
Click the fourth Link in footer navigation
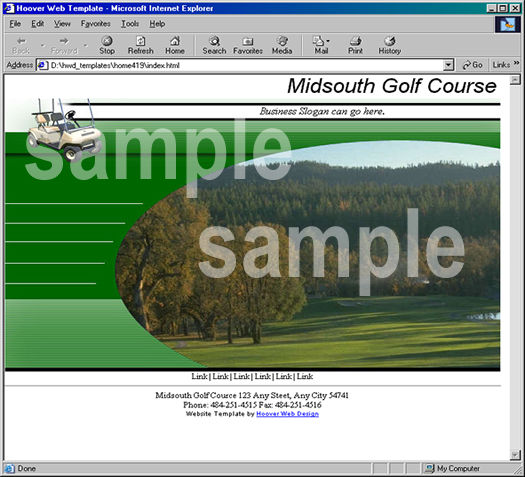pos(262,376)
